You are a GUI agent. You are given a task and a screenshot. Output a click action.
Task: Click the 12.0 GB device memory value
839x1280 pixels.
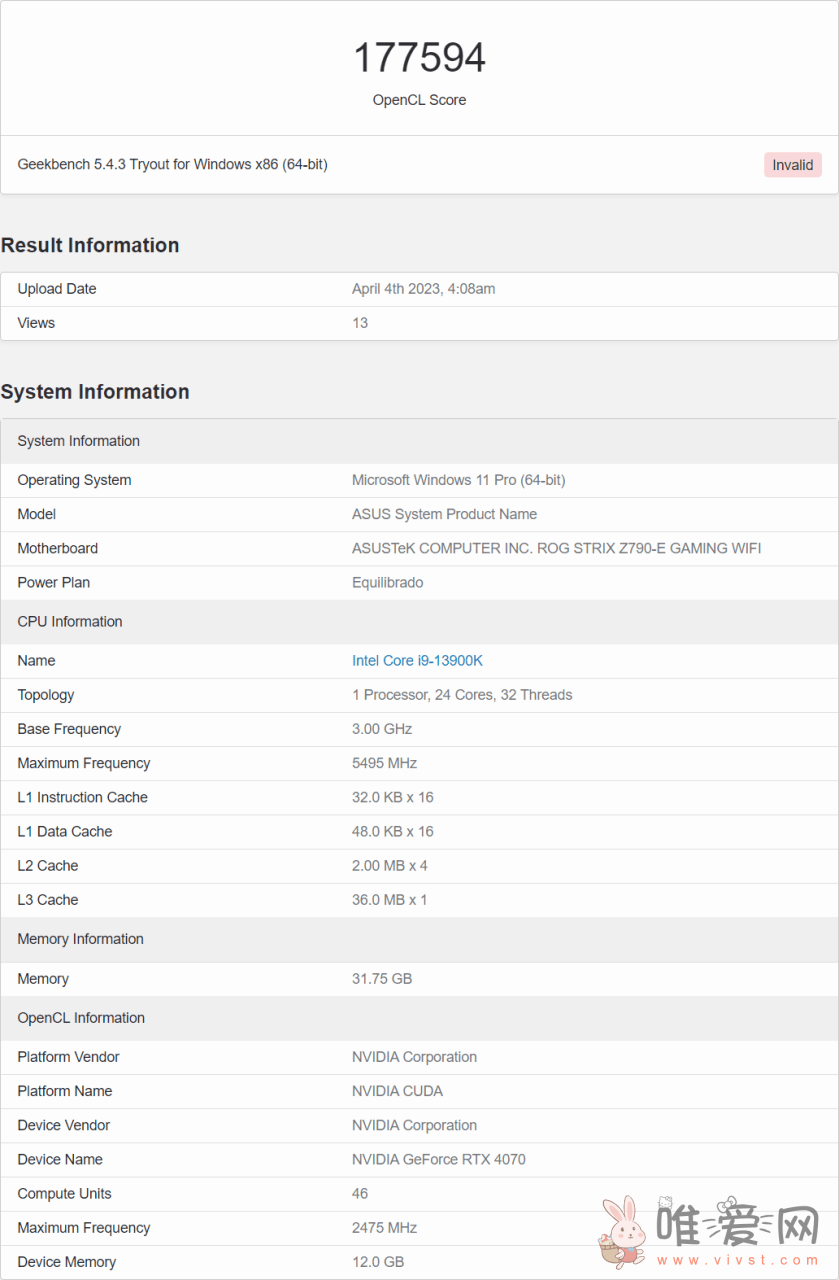[378, 1262]
